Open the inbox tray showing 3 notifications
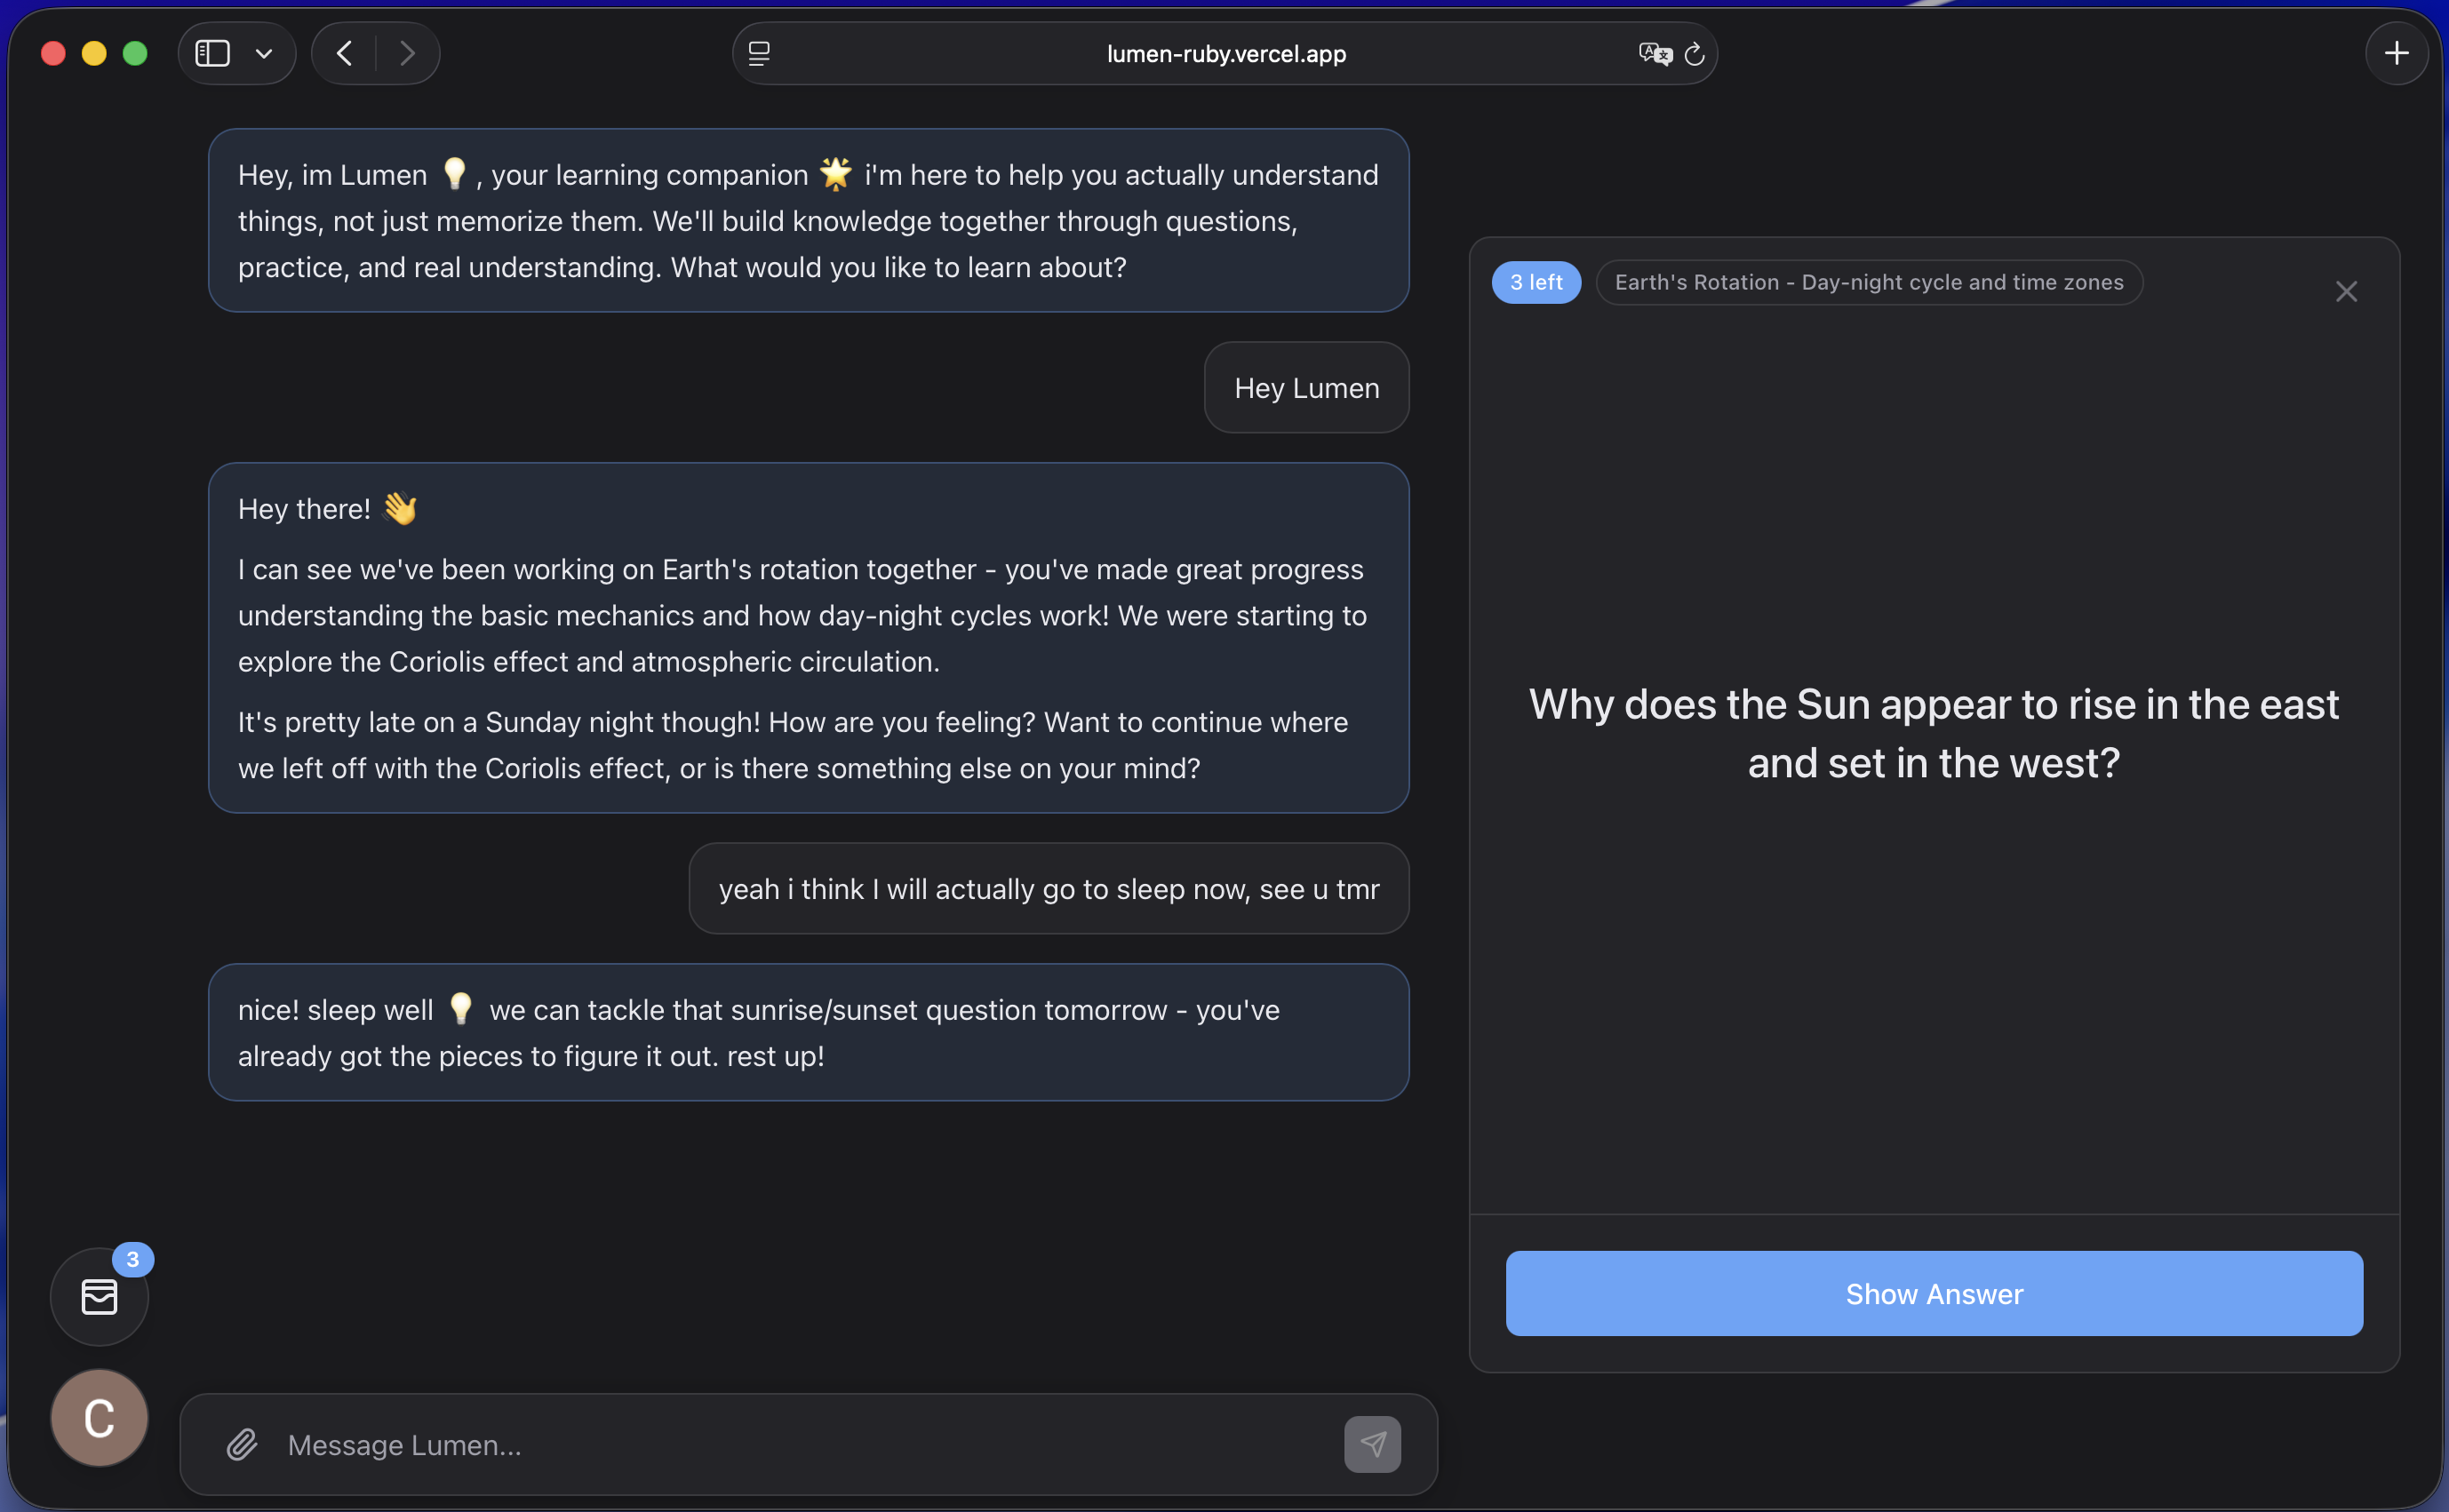Viewport: 2449px width, 1512px height. [x=99, y=1296]
